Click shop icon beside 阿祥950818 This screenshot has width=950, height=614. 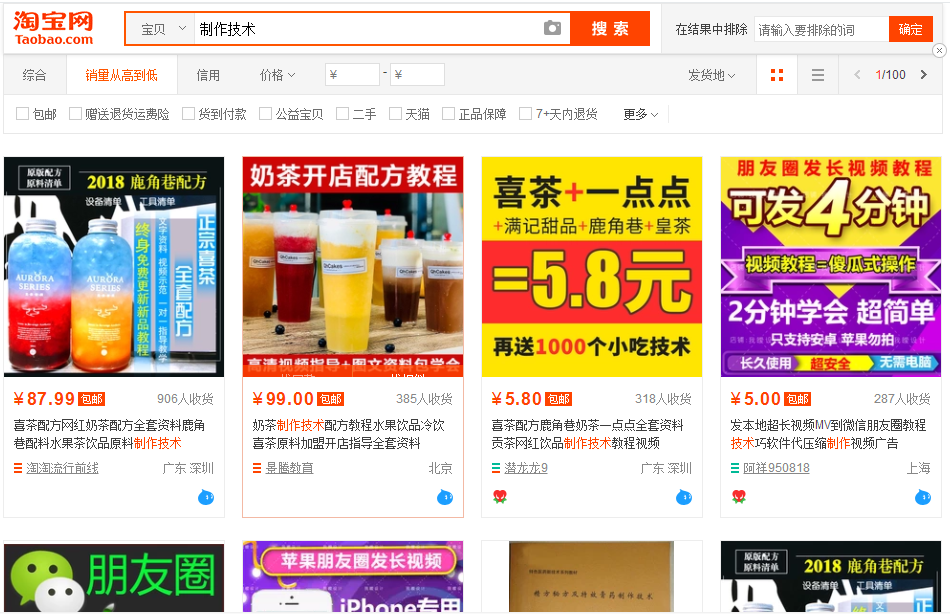click(x=735, y=468)
